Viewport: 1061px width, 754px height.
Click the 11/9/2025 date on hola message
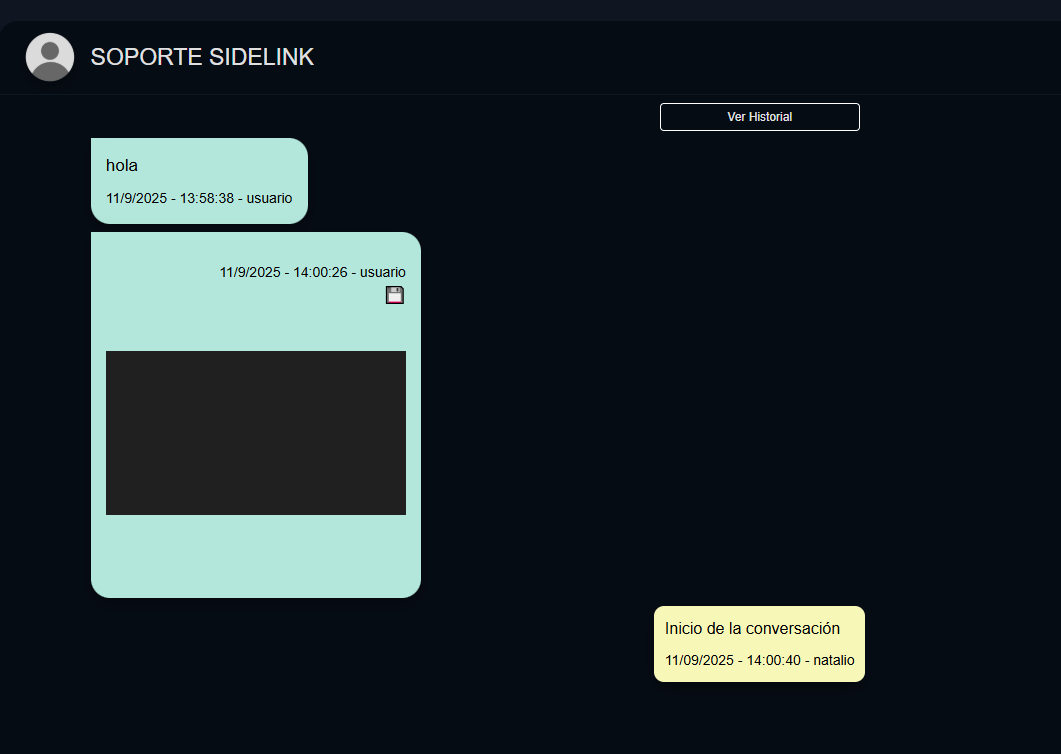coord(136,199)
